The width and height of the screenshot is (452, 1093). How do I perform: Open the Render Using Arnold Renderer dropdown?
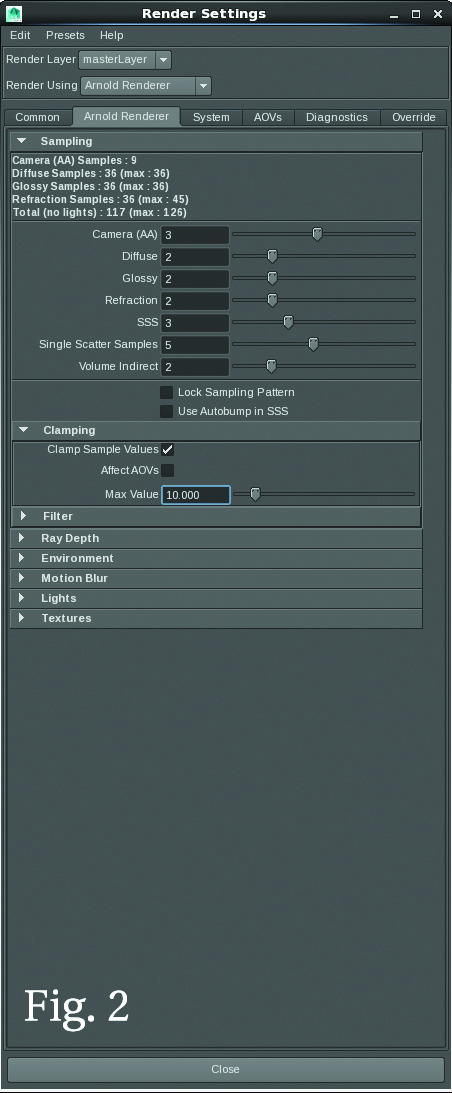[x=146, y=86]
